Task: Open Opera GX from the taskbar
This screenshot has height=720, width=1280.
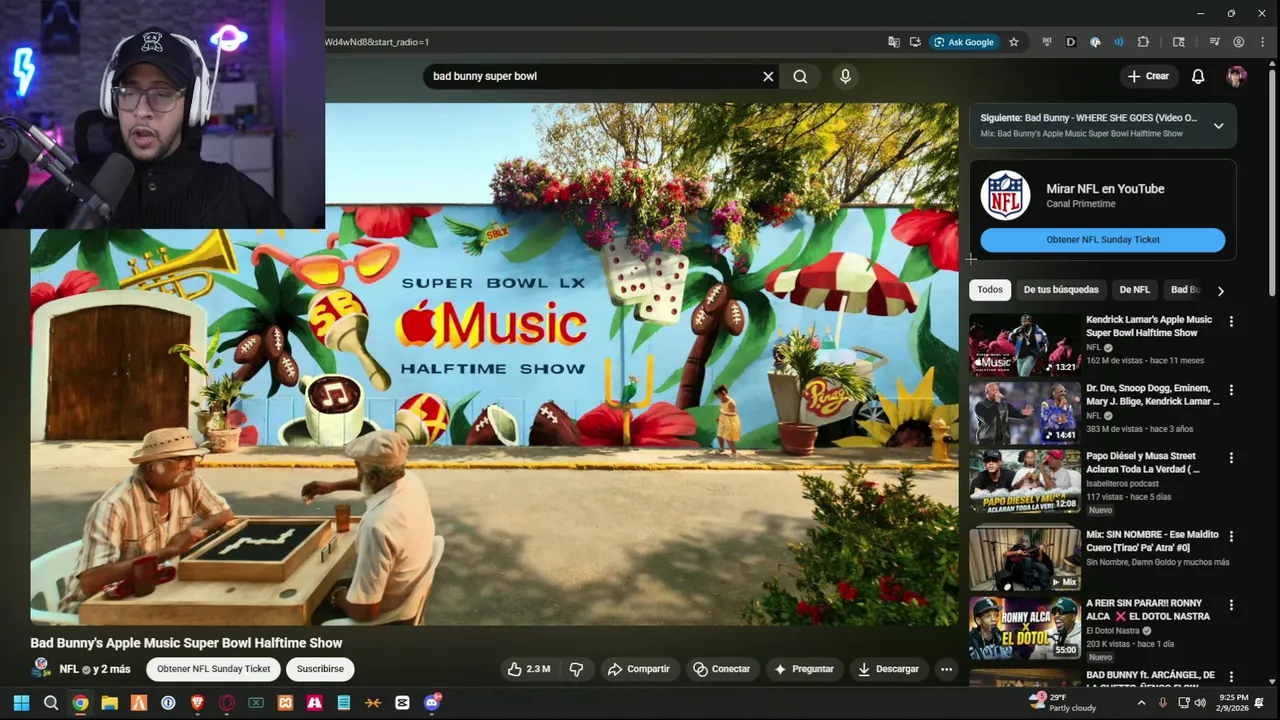Action: (x=226, y=703)
